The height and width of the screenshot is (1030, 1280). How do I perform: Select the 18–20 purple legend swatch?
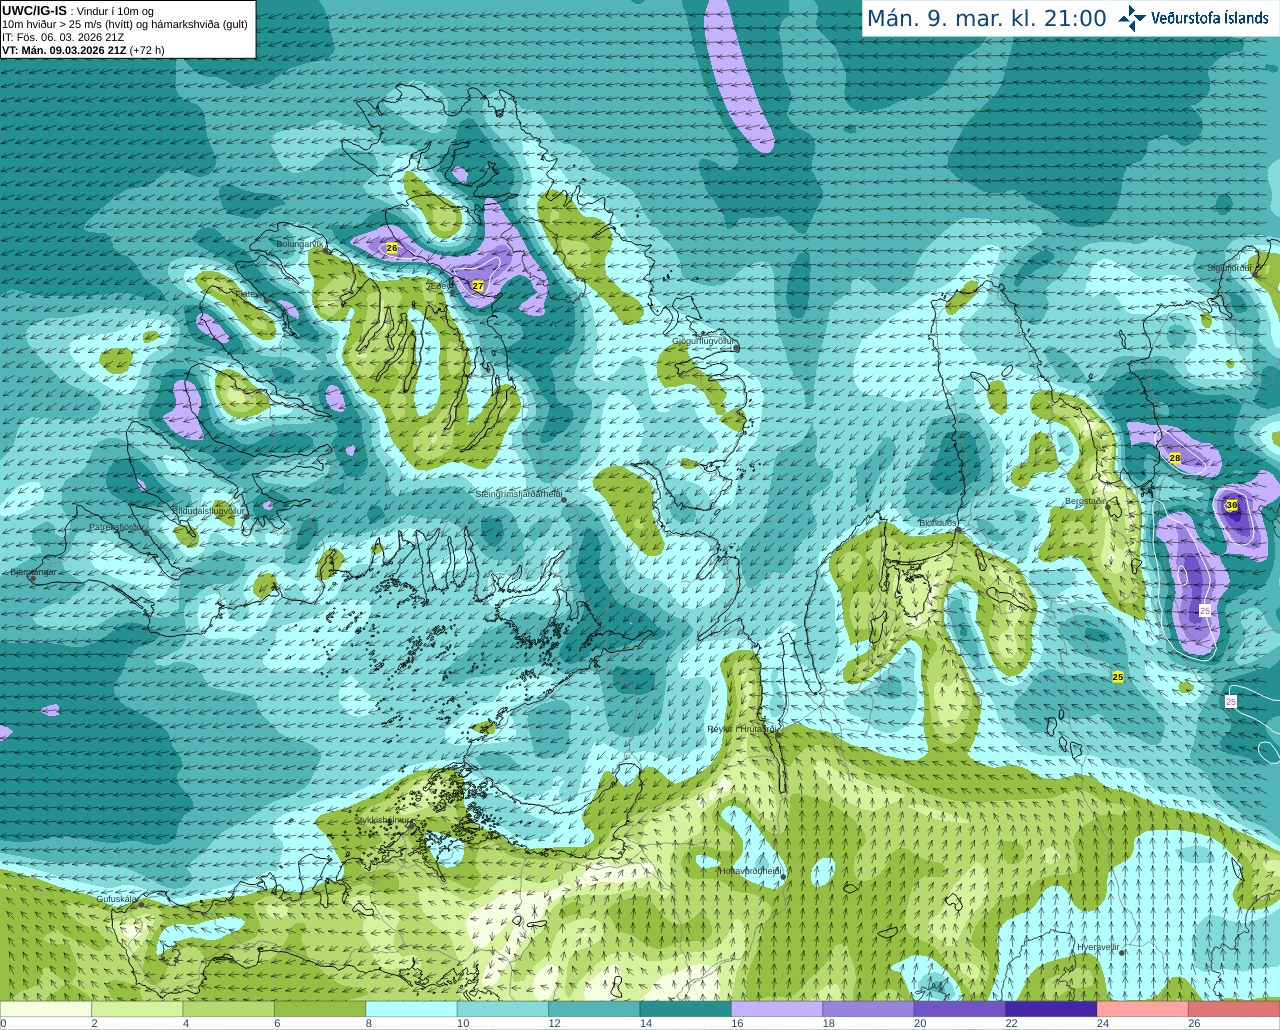(x=868, y=1009)
